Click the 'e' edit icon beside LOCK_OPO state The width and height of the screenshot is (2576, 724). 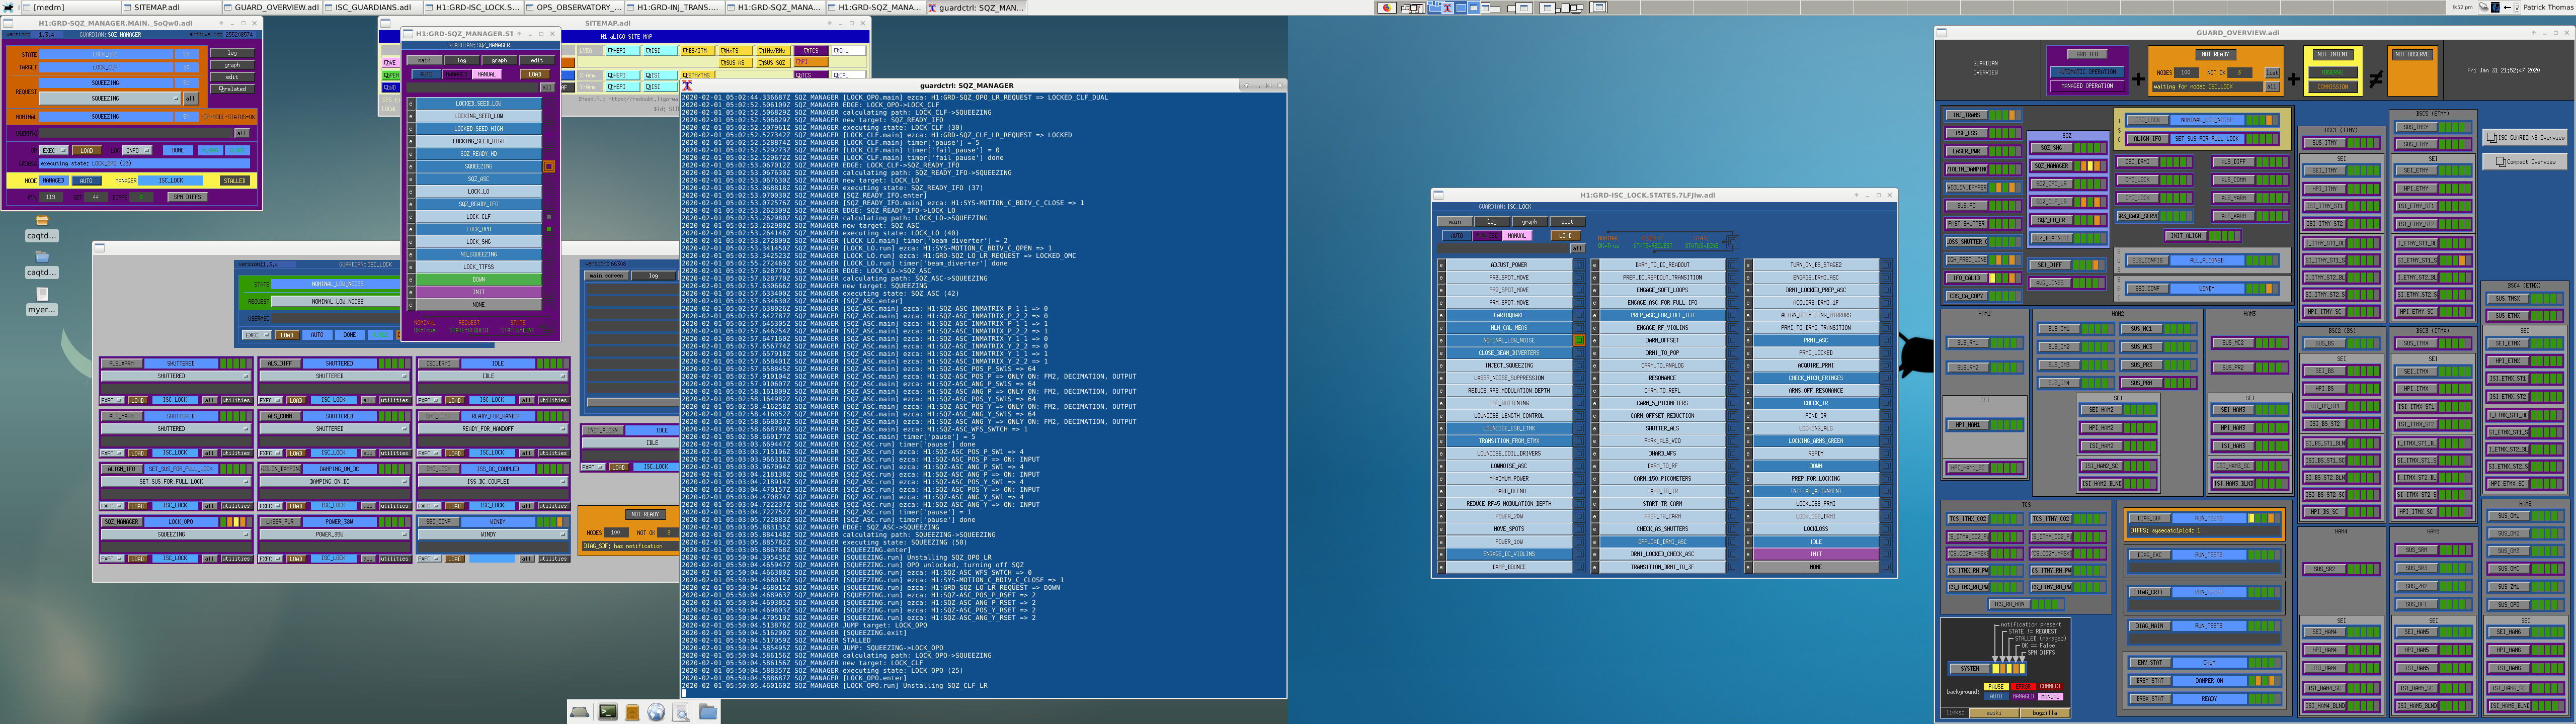click(410, 229)
